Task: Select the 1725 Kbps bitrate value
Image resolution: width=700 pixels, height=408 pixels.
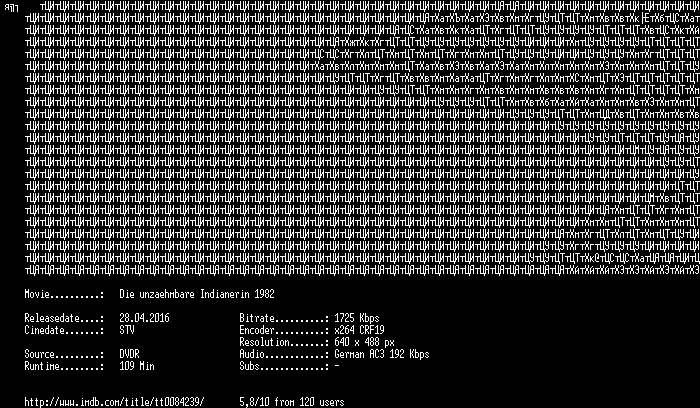Action: point(357,318)
